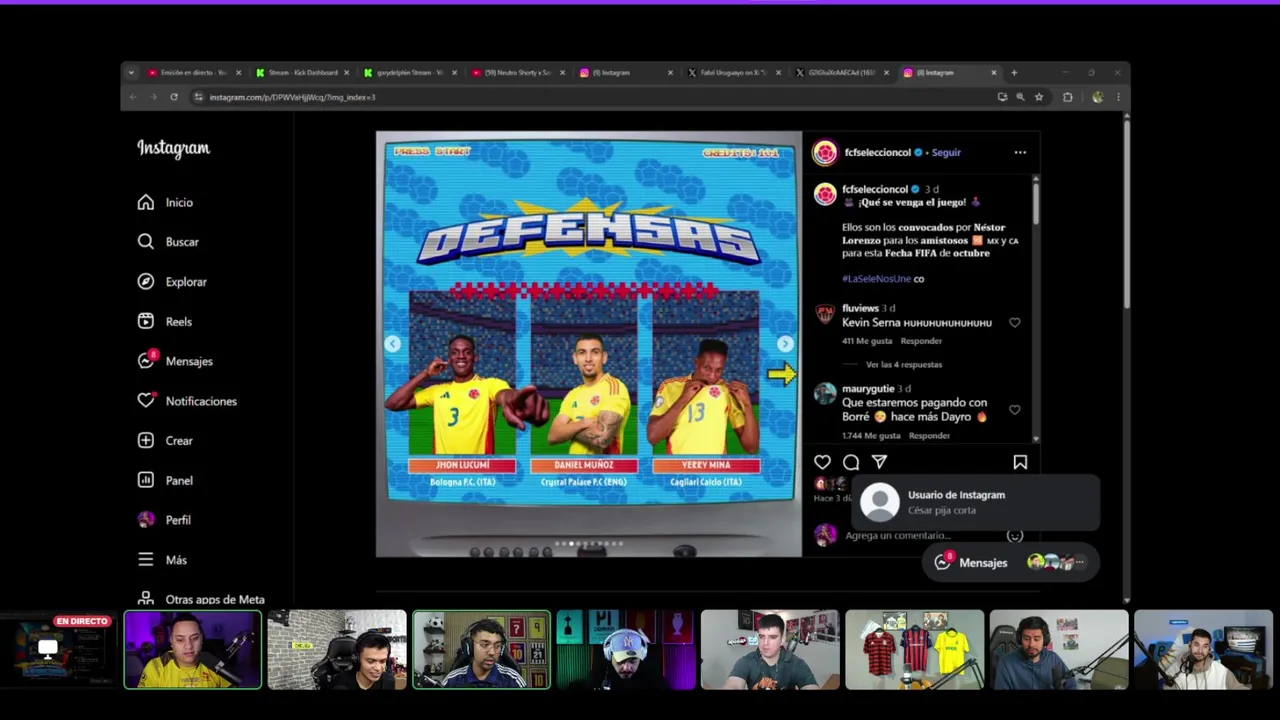Save post with the bookmark icon
Image resolution: width=1280 pixels, height=720 pixels.
pos(1020,462)
